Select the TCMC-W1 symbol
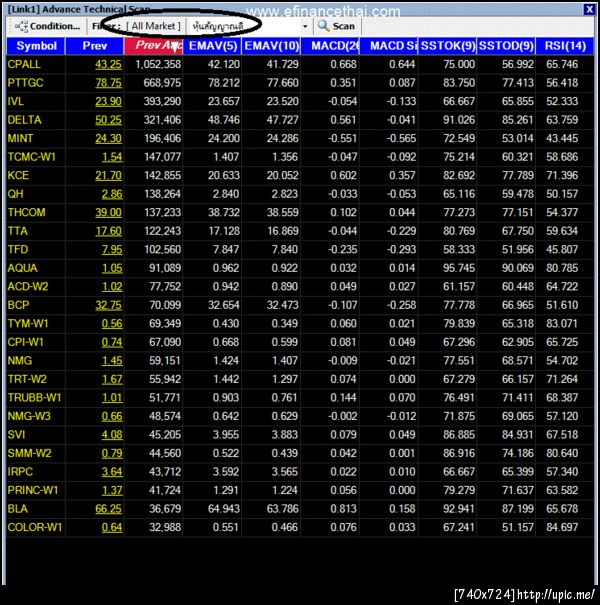 tap(32, 157)
